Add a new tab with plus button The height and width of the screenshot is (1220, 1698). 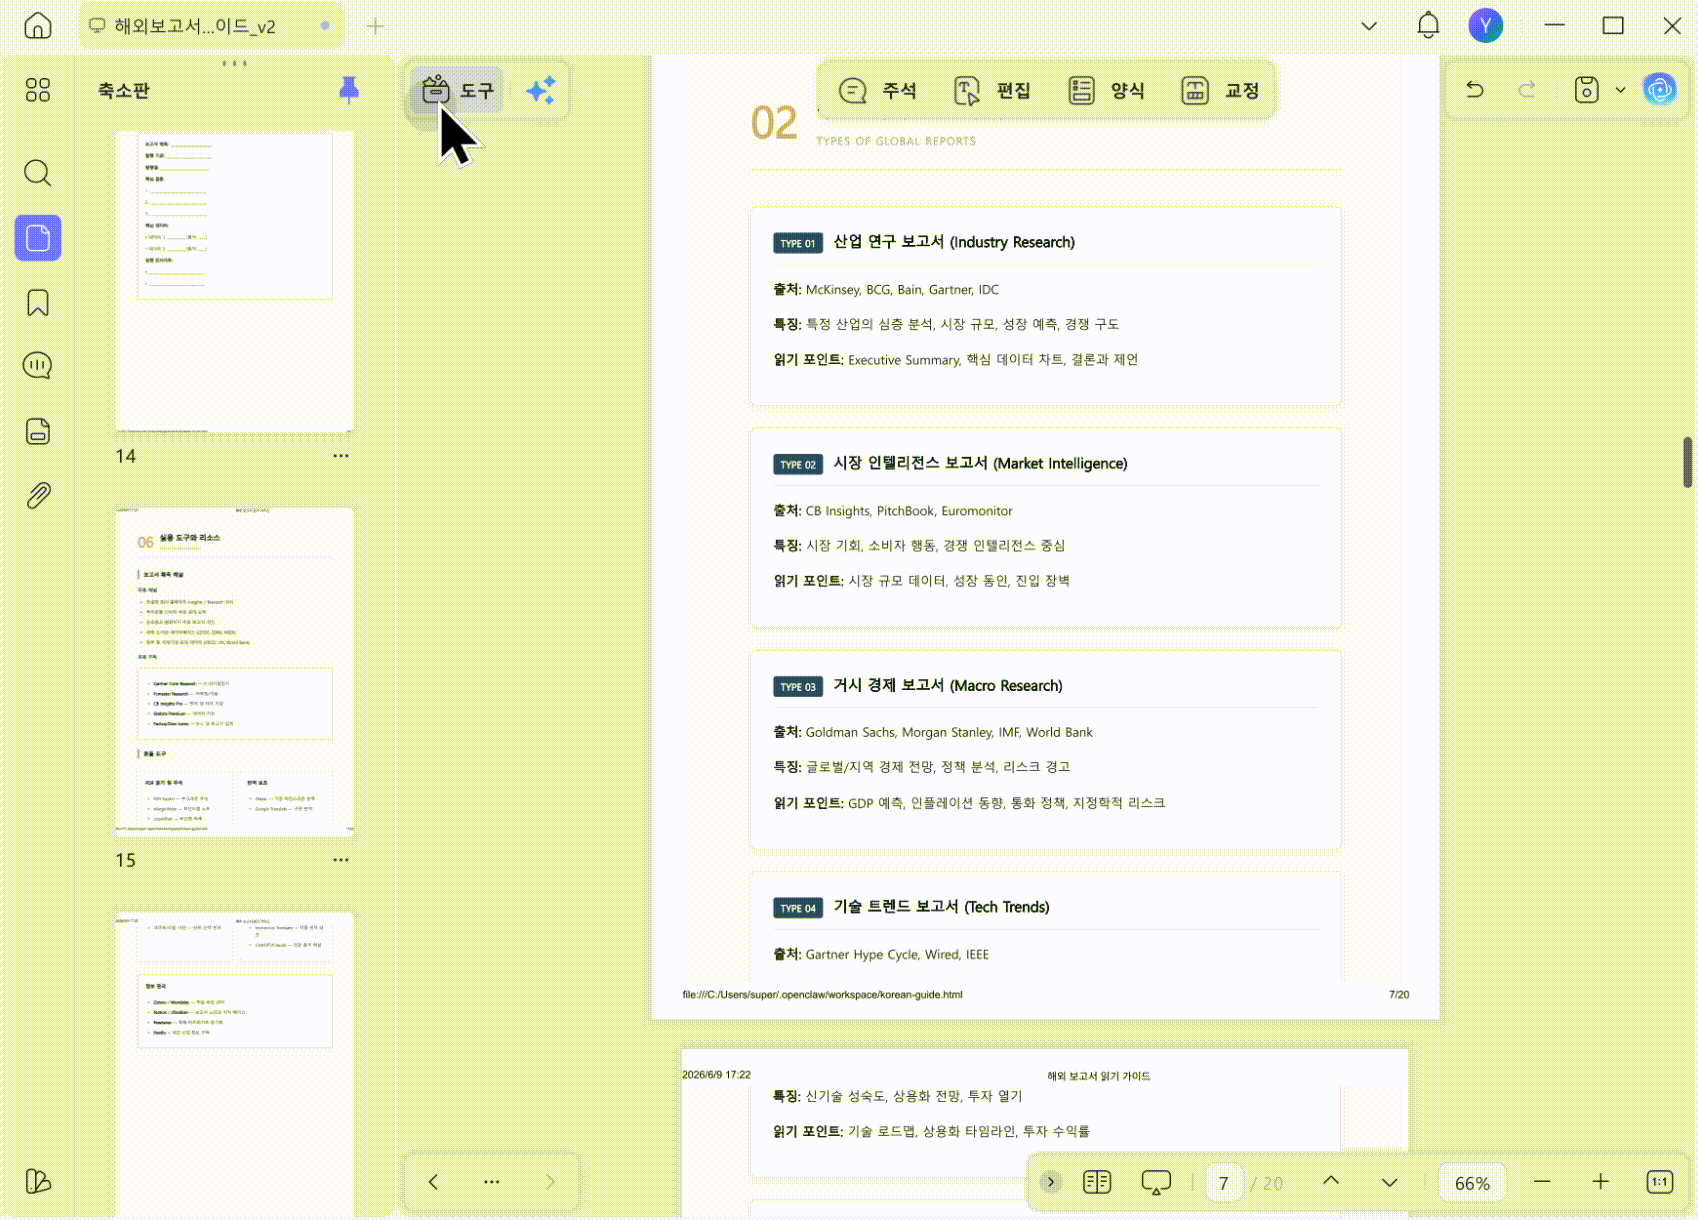click(x=375, y=26)
